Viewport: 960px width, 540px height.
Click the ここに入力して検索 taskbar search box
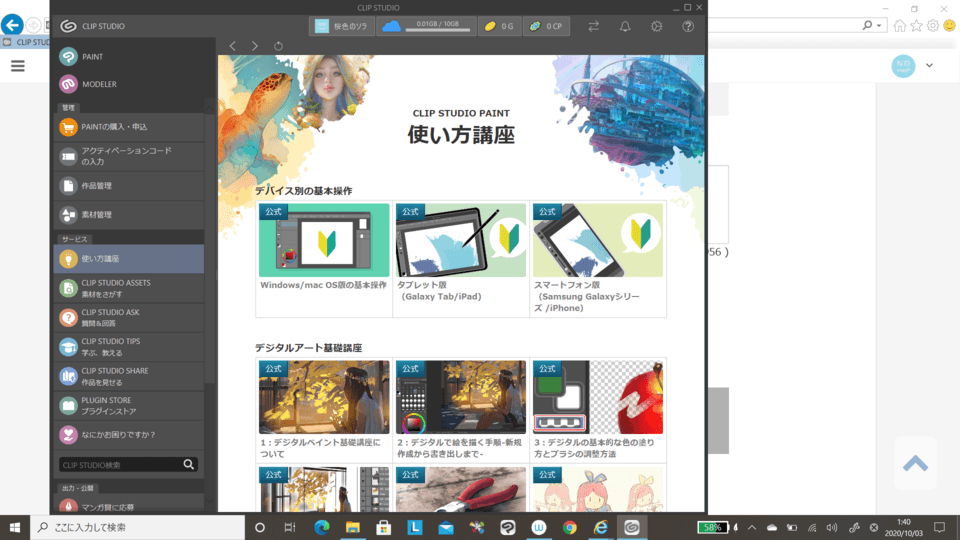(138, 527)
